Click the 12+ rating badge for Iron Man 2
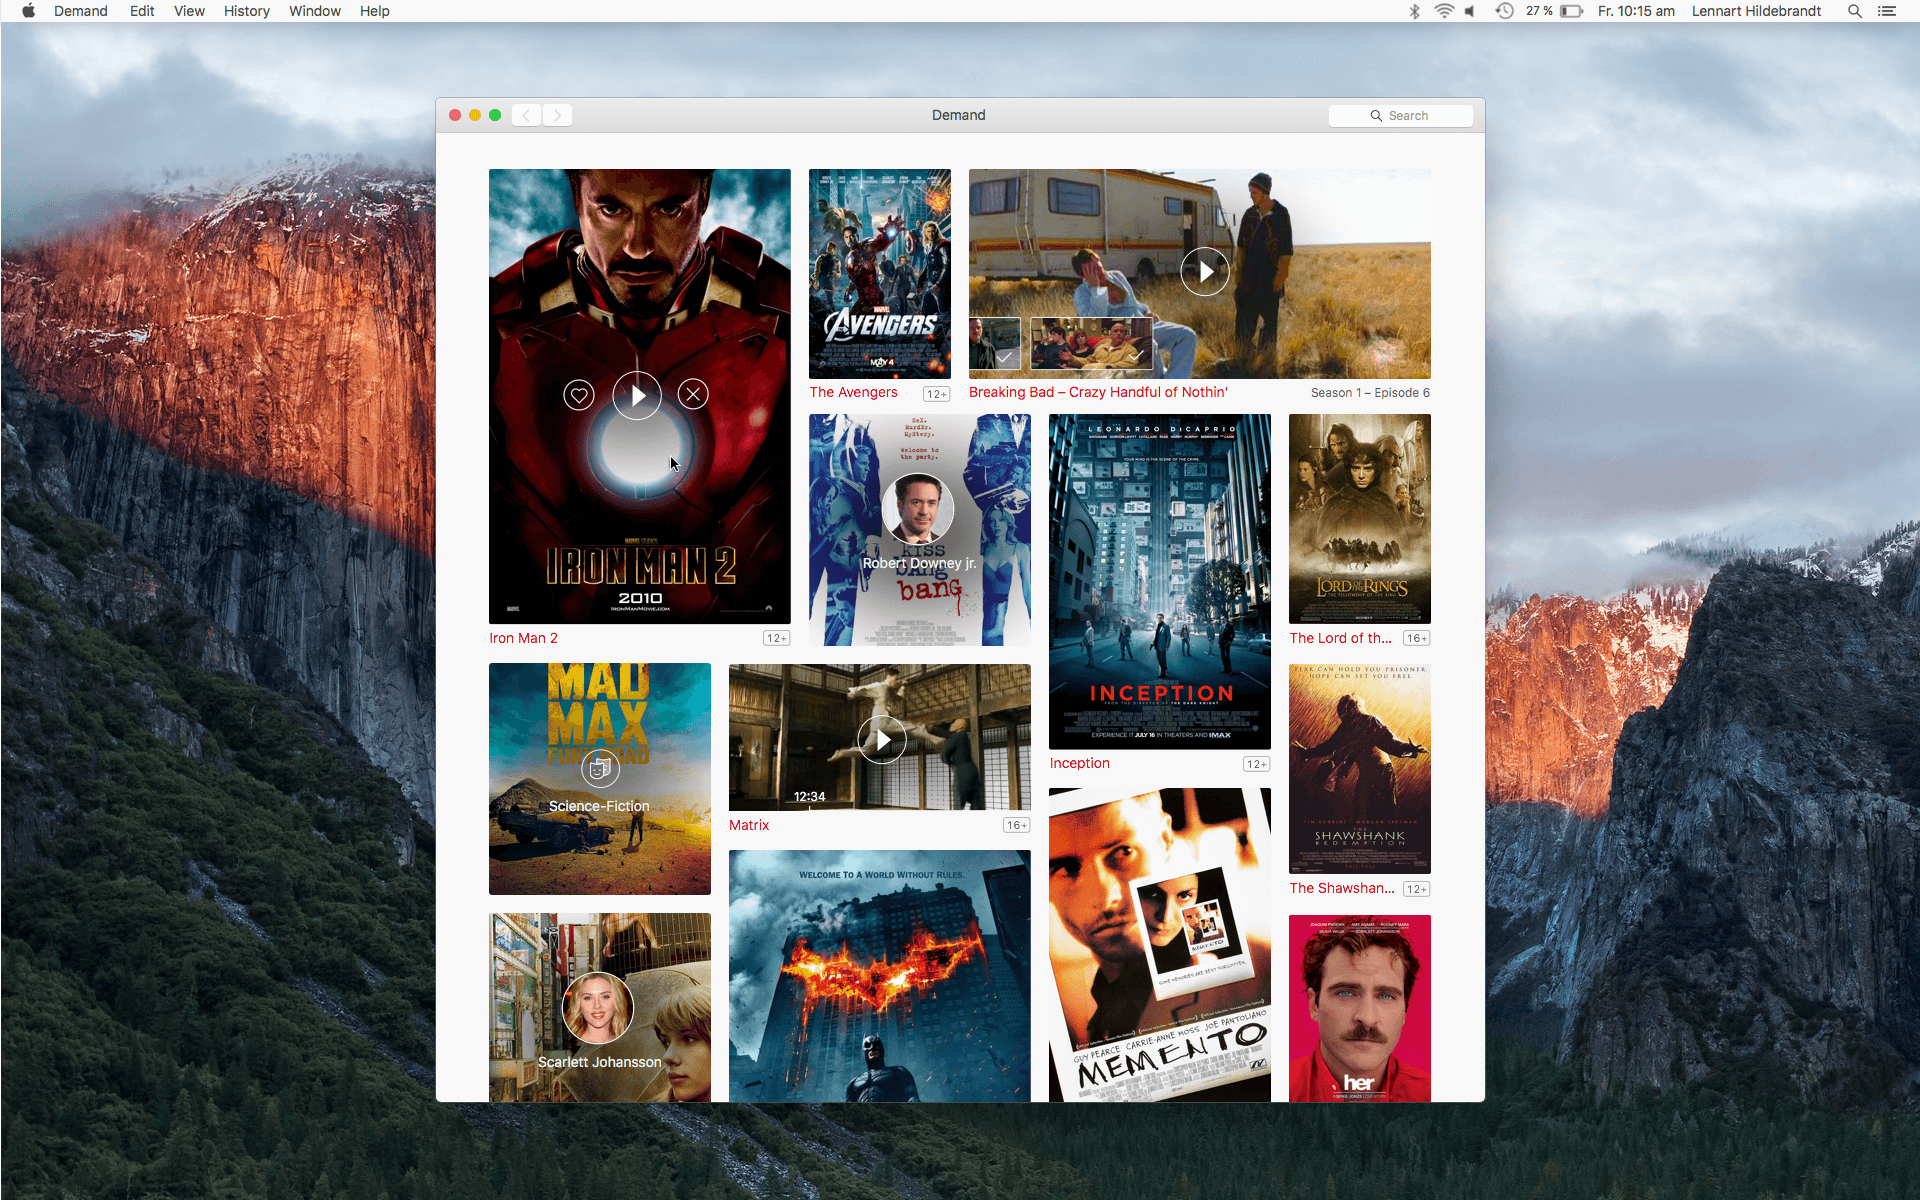Image resolution: width=1920 pixels, height=1200 pixels. [777, 638]
